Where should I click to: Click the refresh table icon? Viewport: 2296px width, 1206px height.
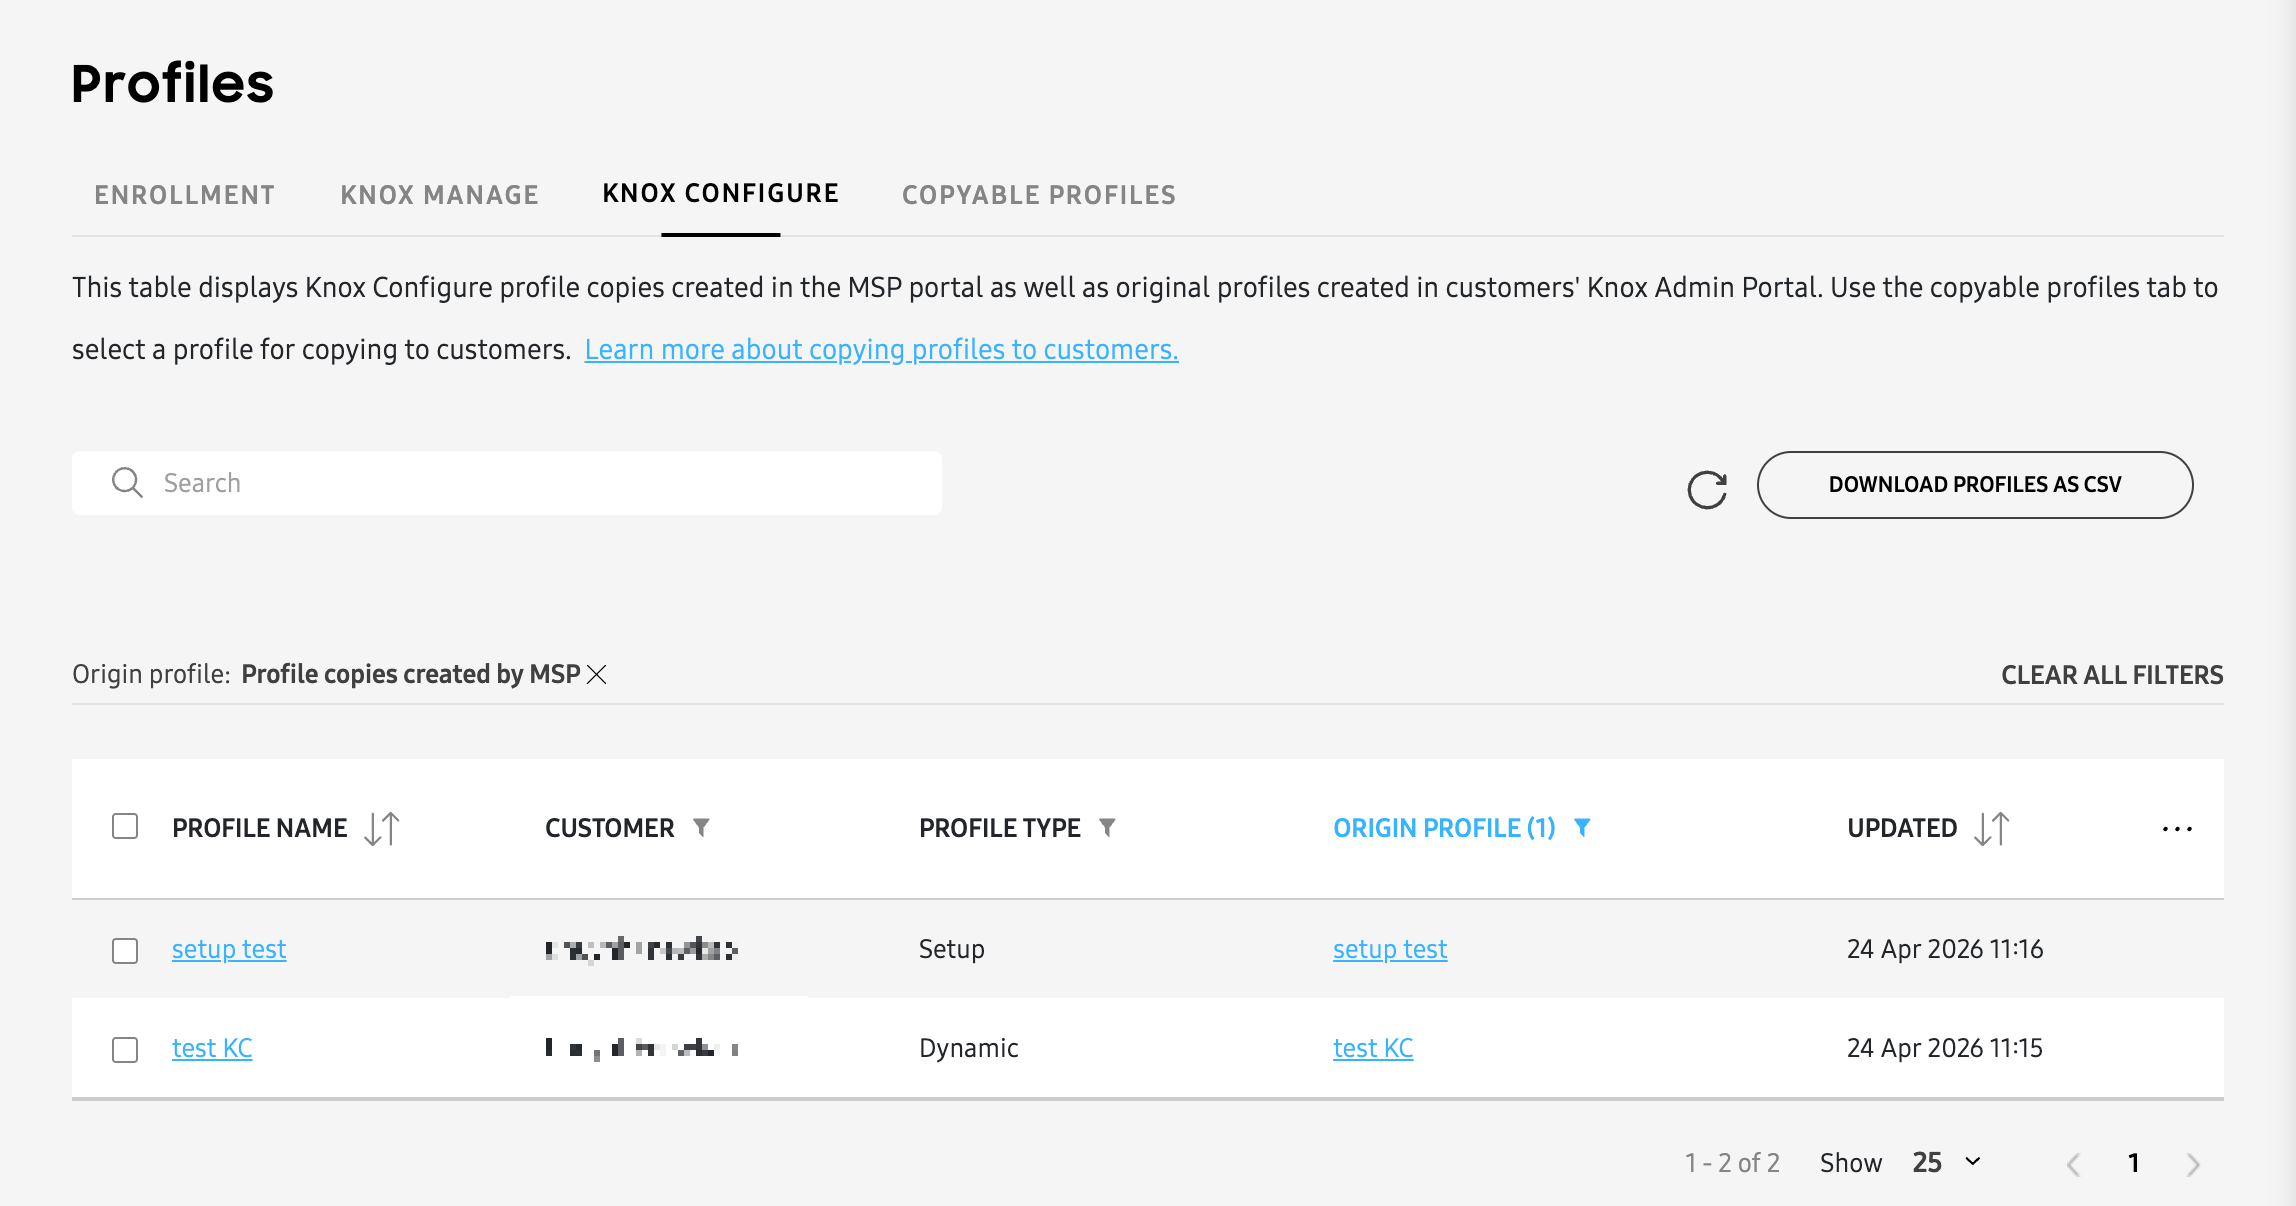(1707, 489)
